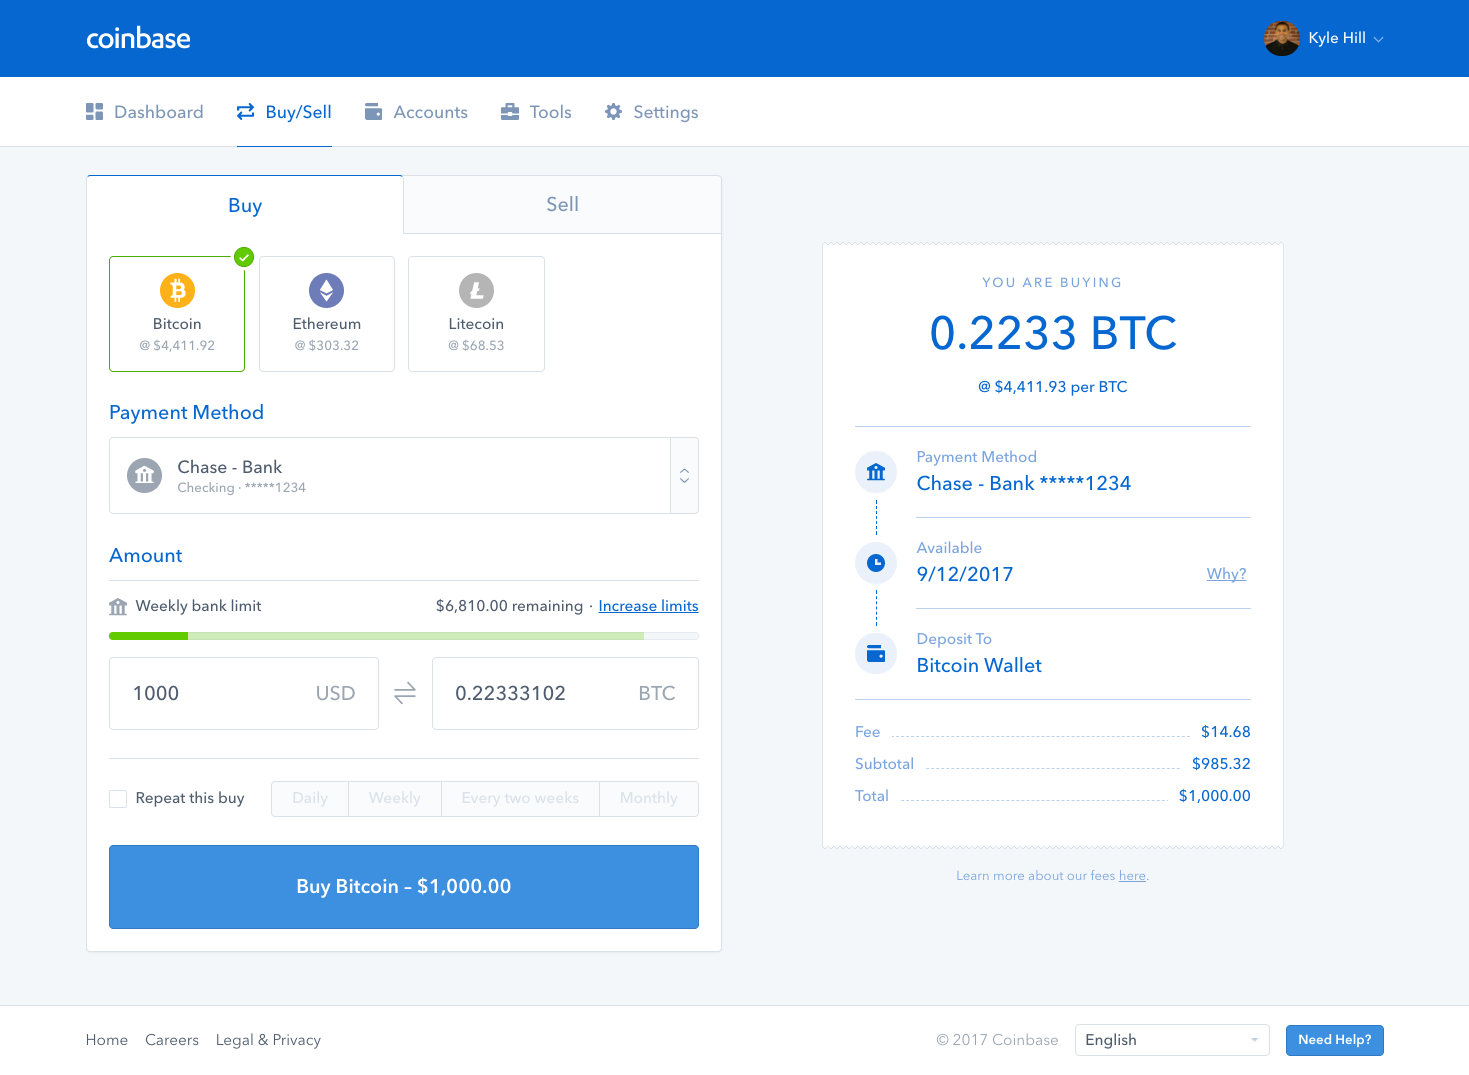Click the Increase limits link
The width and height of the screenshot is (1469, 1075).
tap(648, 605)
